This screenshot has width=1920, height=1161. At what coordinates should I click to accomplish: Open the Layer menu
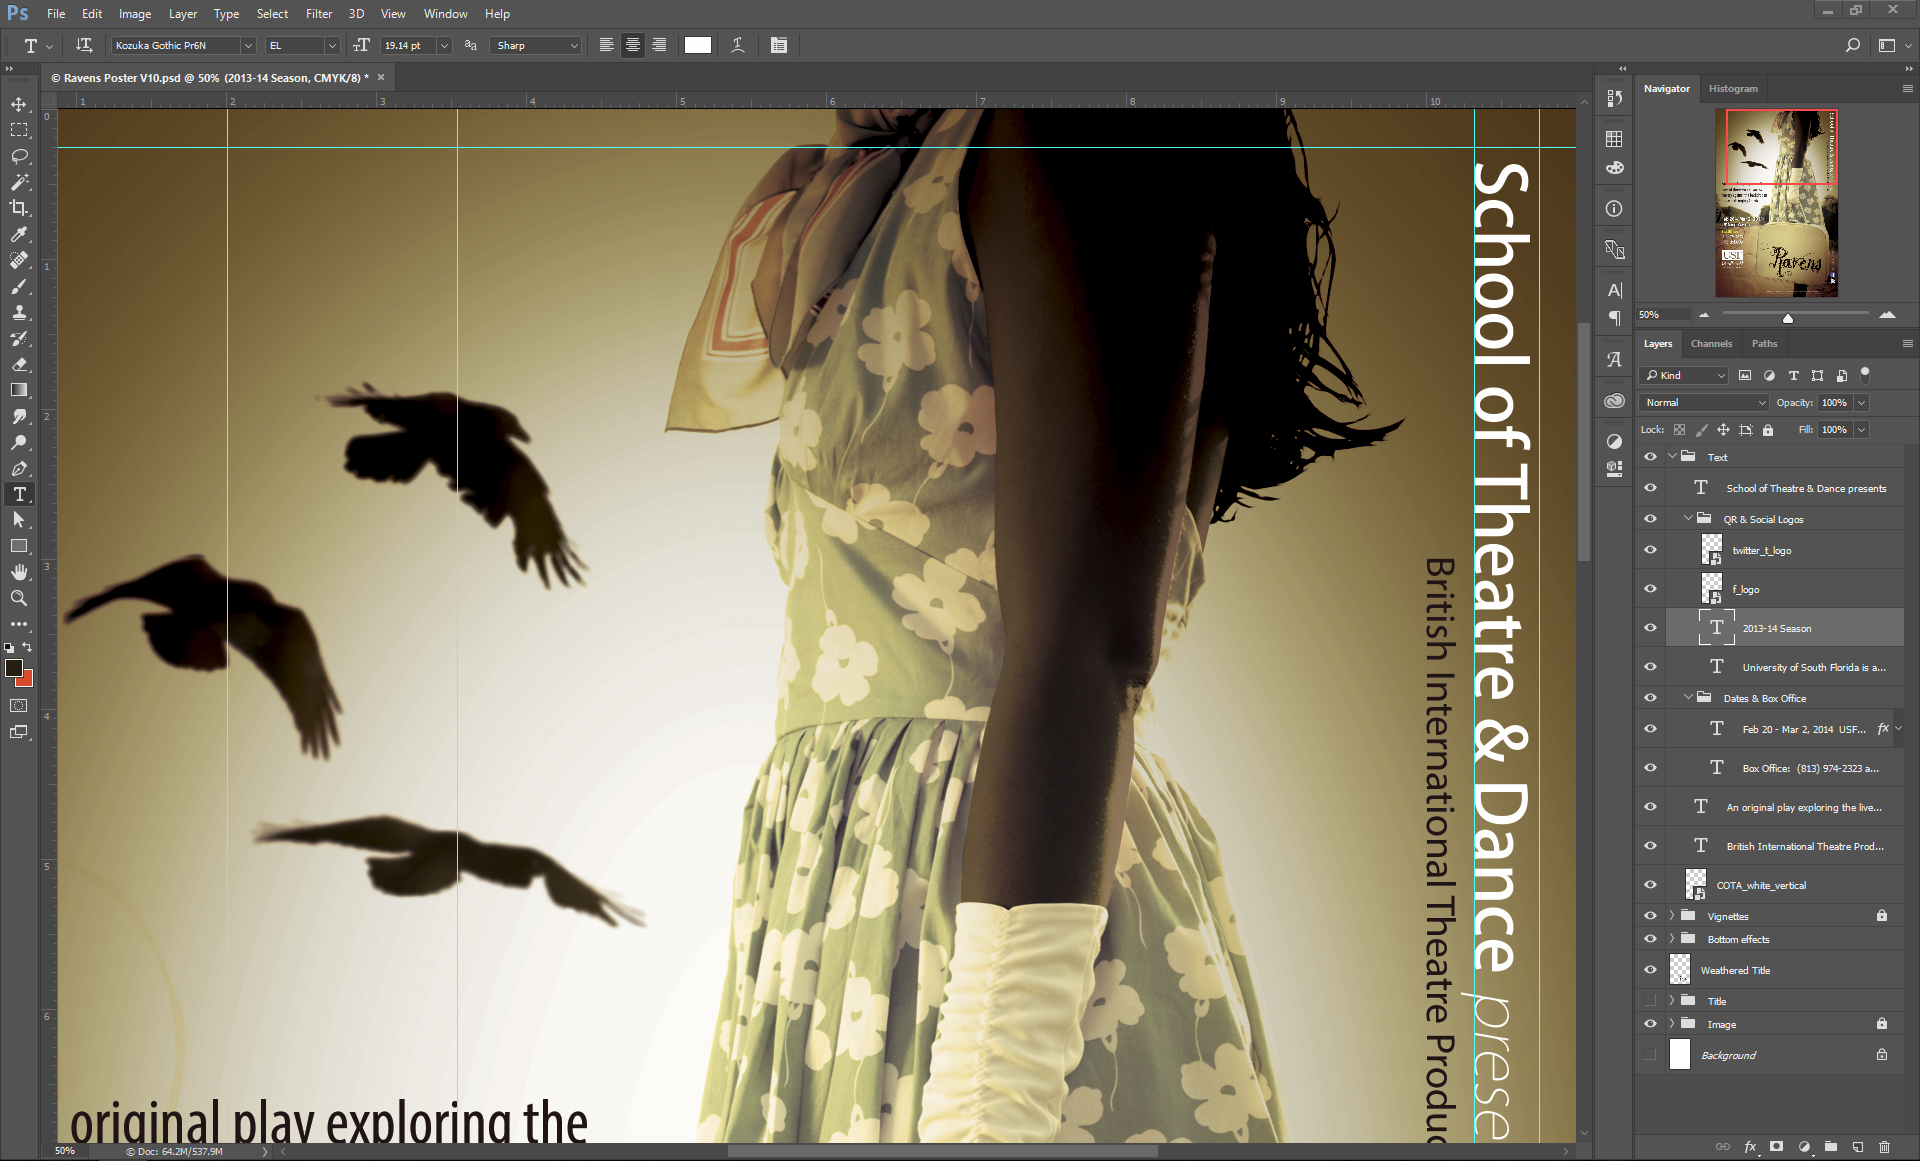pyautogui.click(x=183, y=14)
